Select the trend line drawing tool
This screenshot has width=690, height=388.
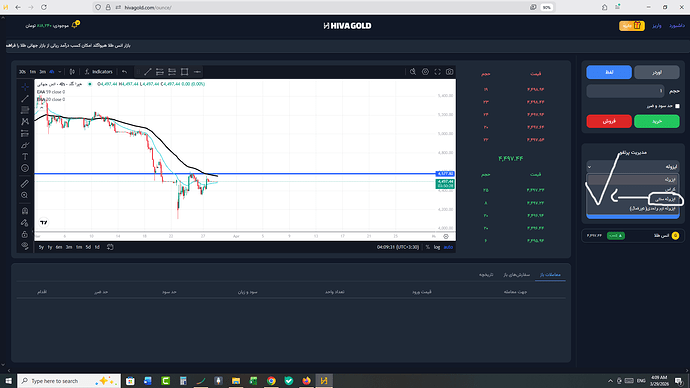pos(25,99)
